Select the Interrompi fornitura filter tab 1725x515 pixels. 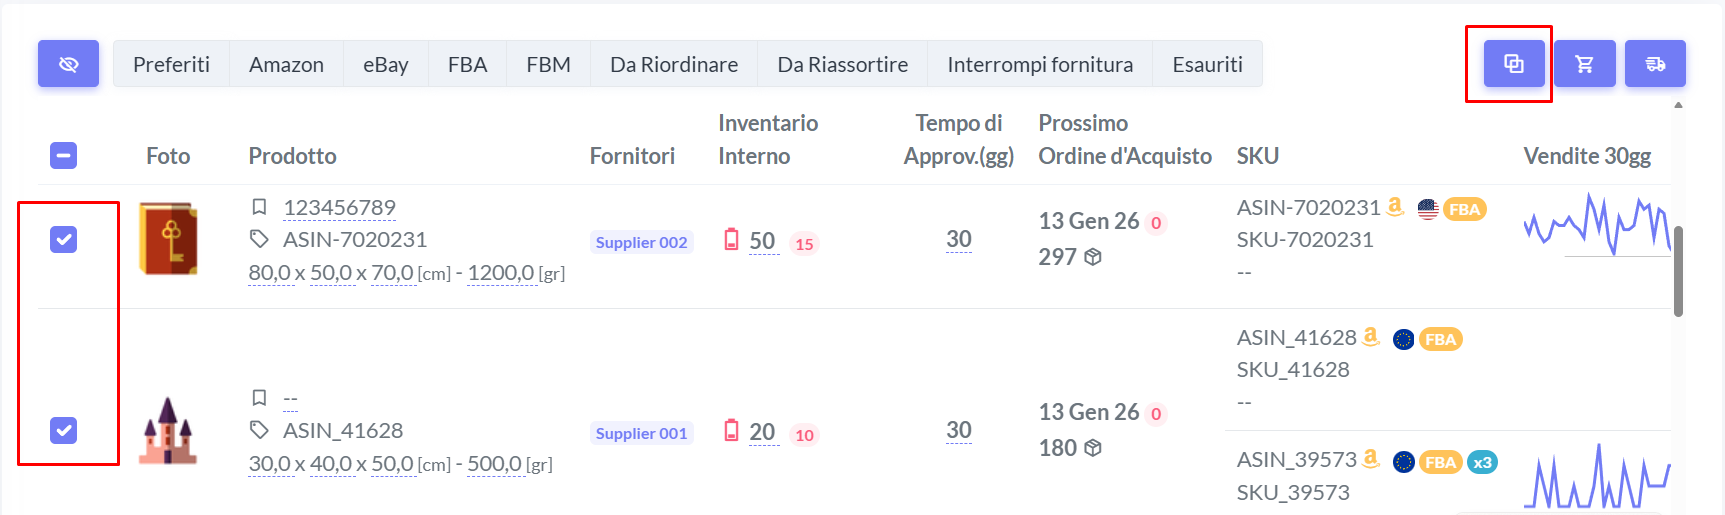[x=1040, y=64]
